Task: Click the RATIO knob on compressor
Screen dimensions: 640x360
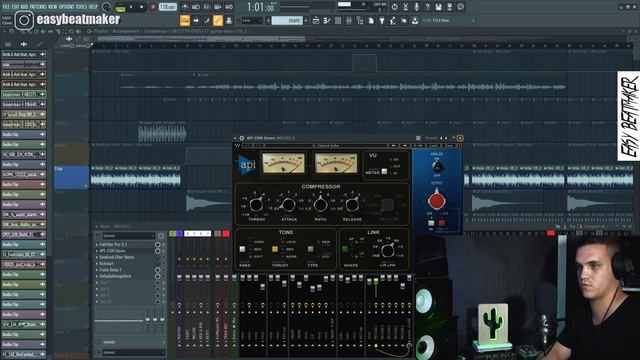Action: (320, 204)
